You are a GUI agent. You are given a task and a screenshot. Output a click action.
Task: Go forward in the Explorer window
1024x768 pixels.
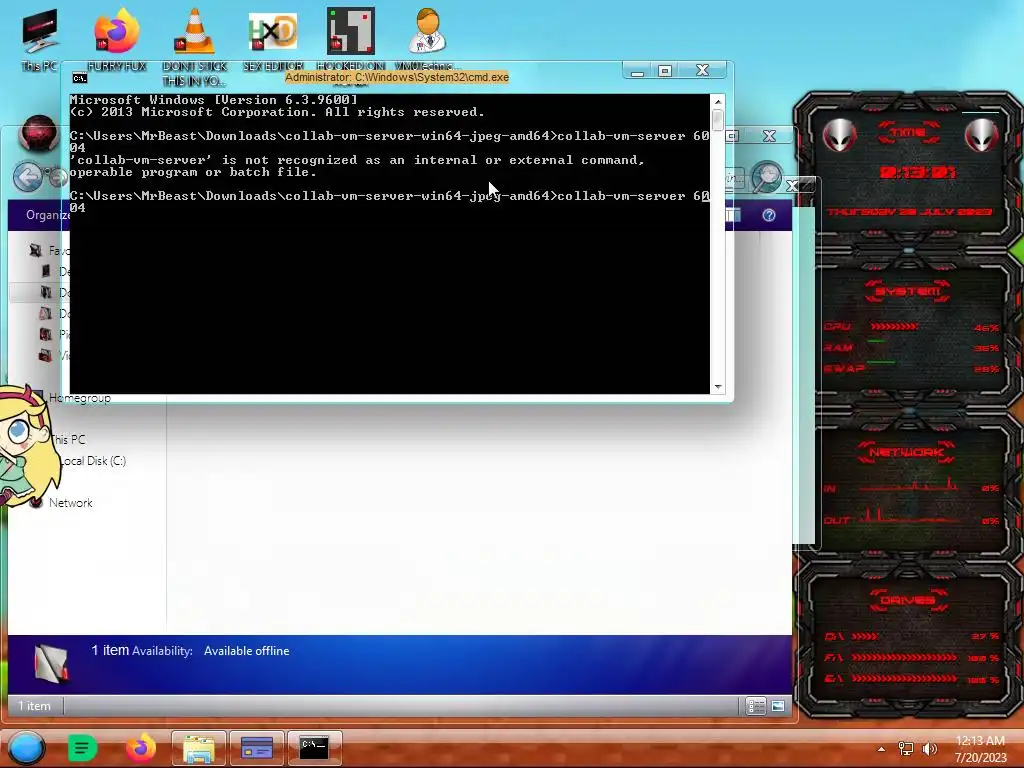tap(57, 176)
